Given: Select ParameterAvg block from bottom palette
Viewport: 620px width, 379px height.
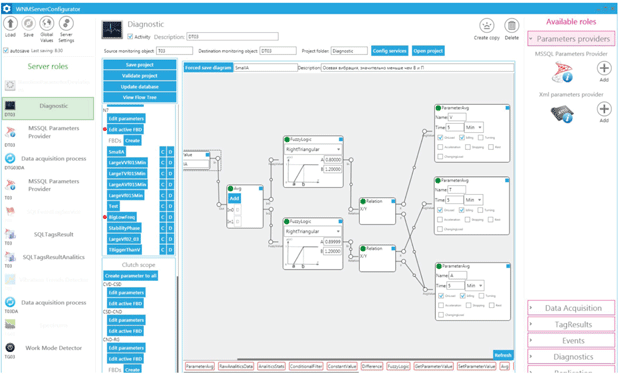Looking at the screenshot, I should (200, 367).
